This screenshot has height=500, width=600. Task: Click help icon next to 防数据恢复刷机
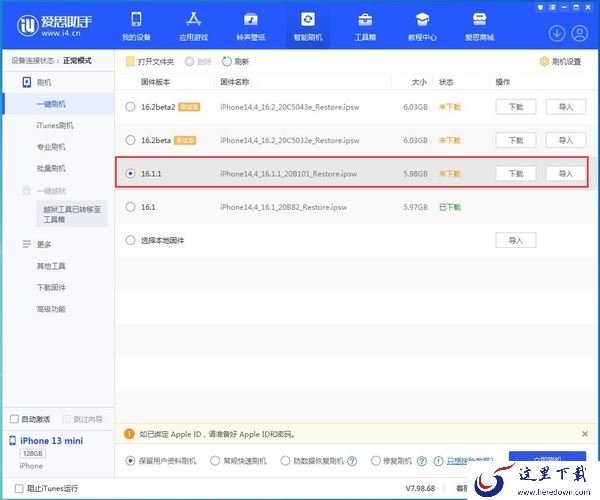coord(352,461)
